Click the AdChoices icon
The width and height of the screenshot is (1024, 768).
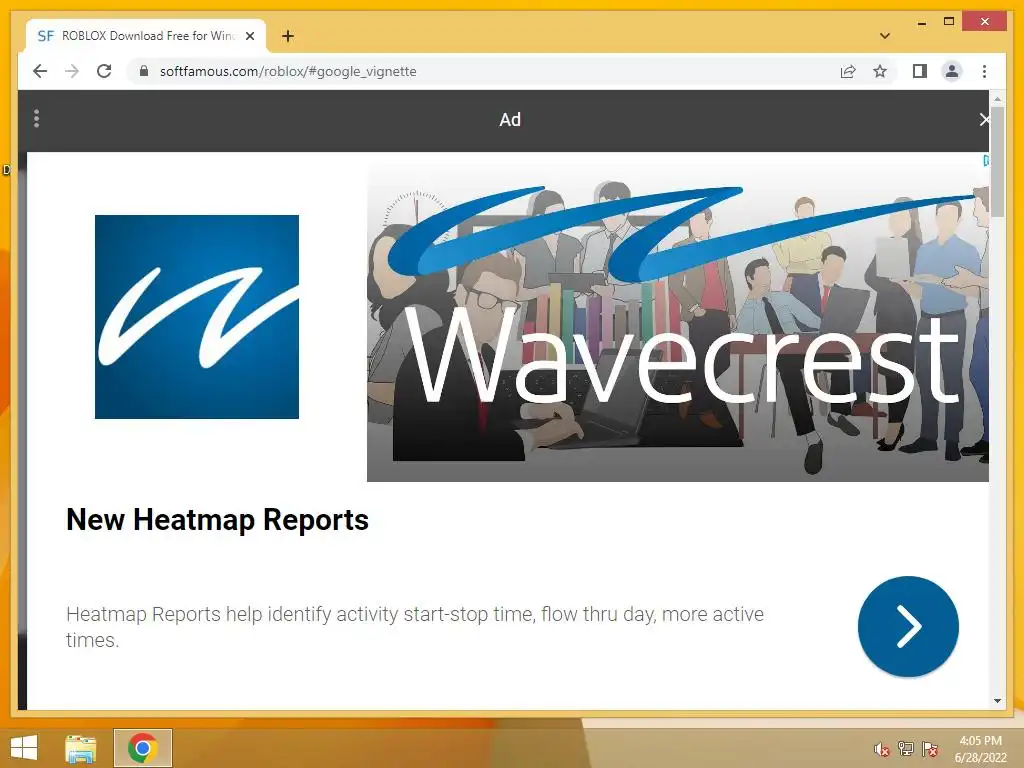pyautogui.click(x=985, y=161)
